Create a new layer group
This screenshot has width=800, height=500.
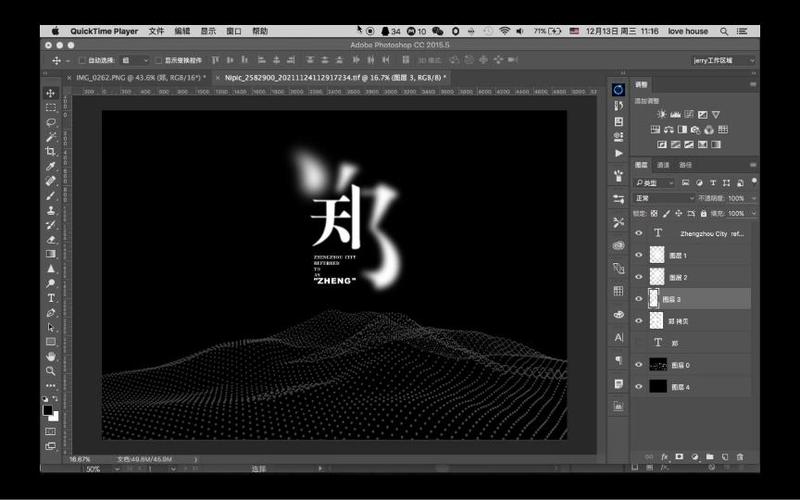point(710,457)
